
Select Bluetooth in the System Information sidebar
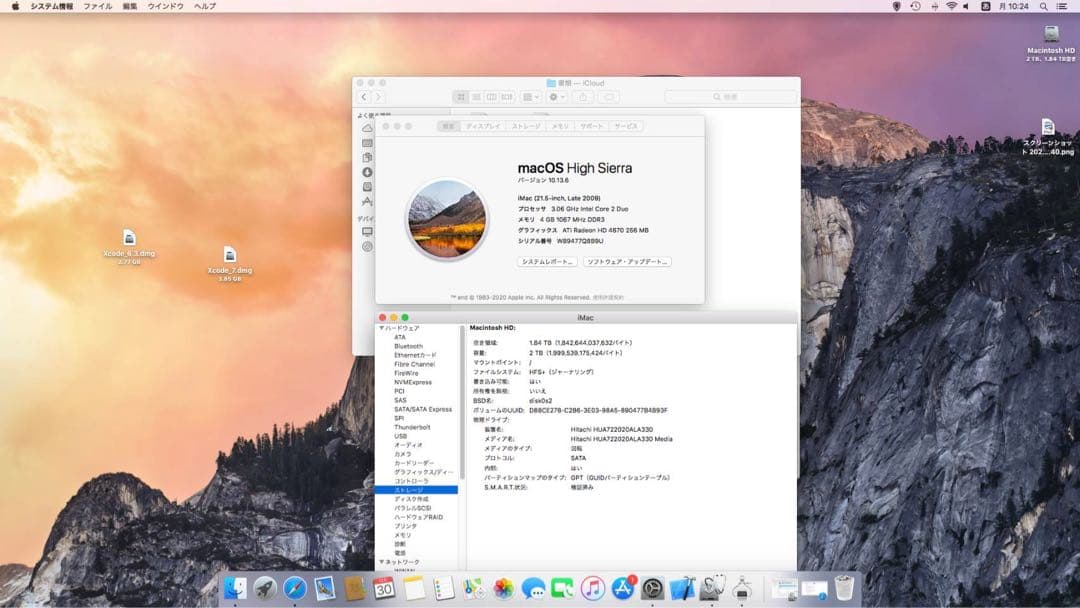click(410, 344)
